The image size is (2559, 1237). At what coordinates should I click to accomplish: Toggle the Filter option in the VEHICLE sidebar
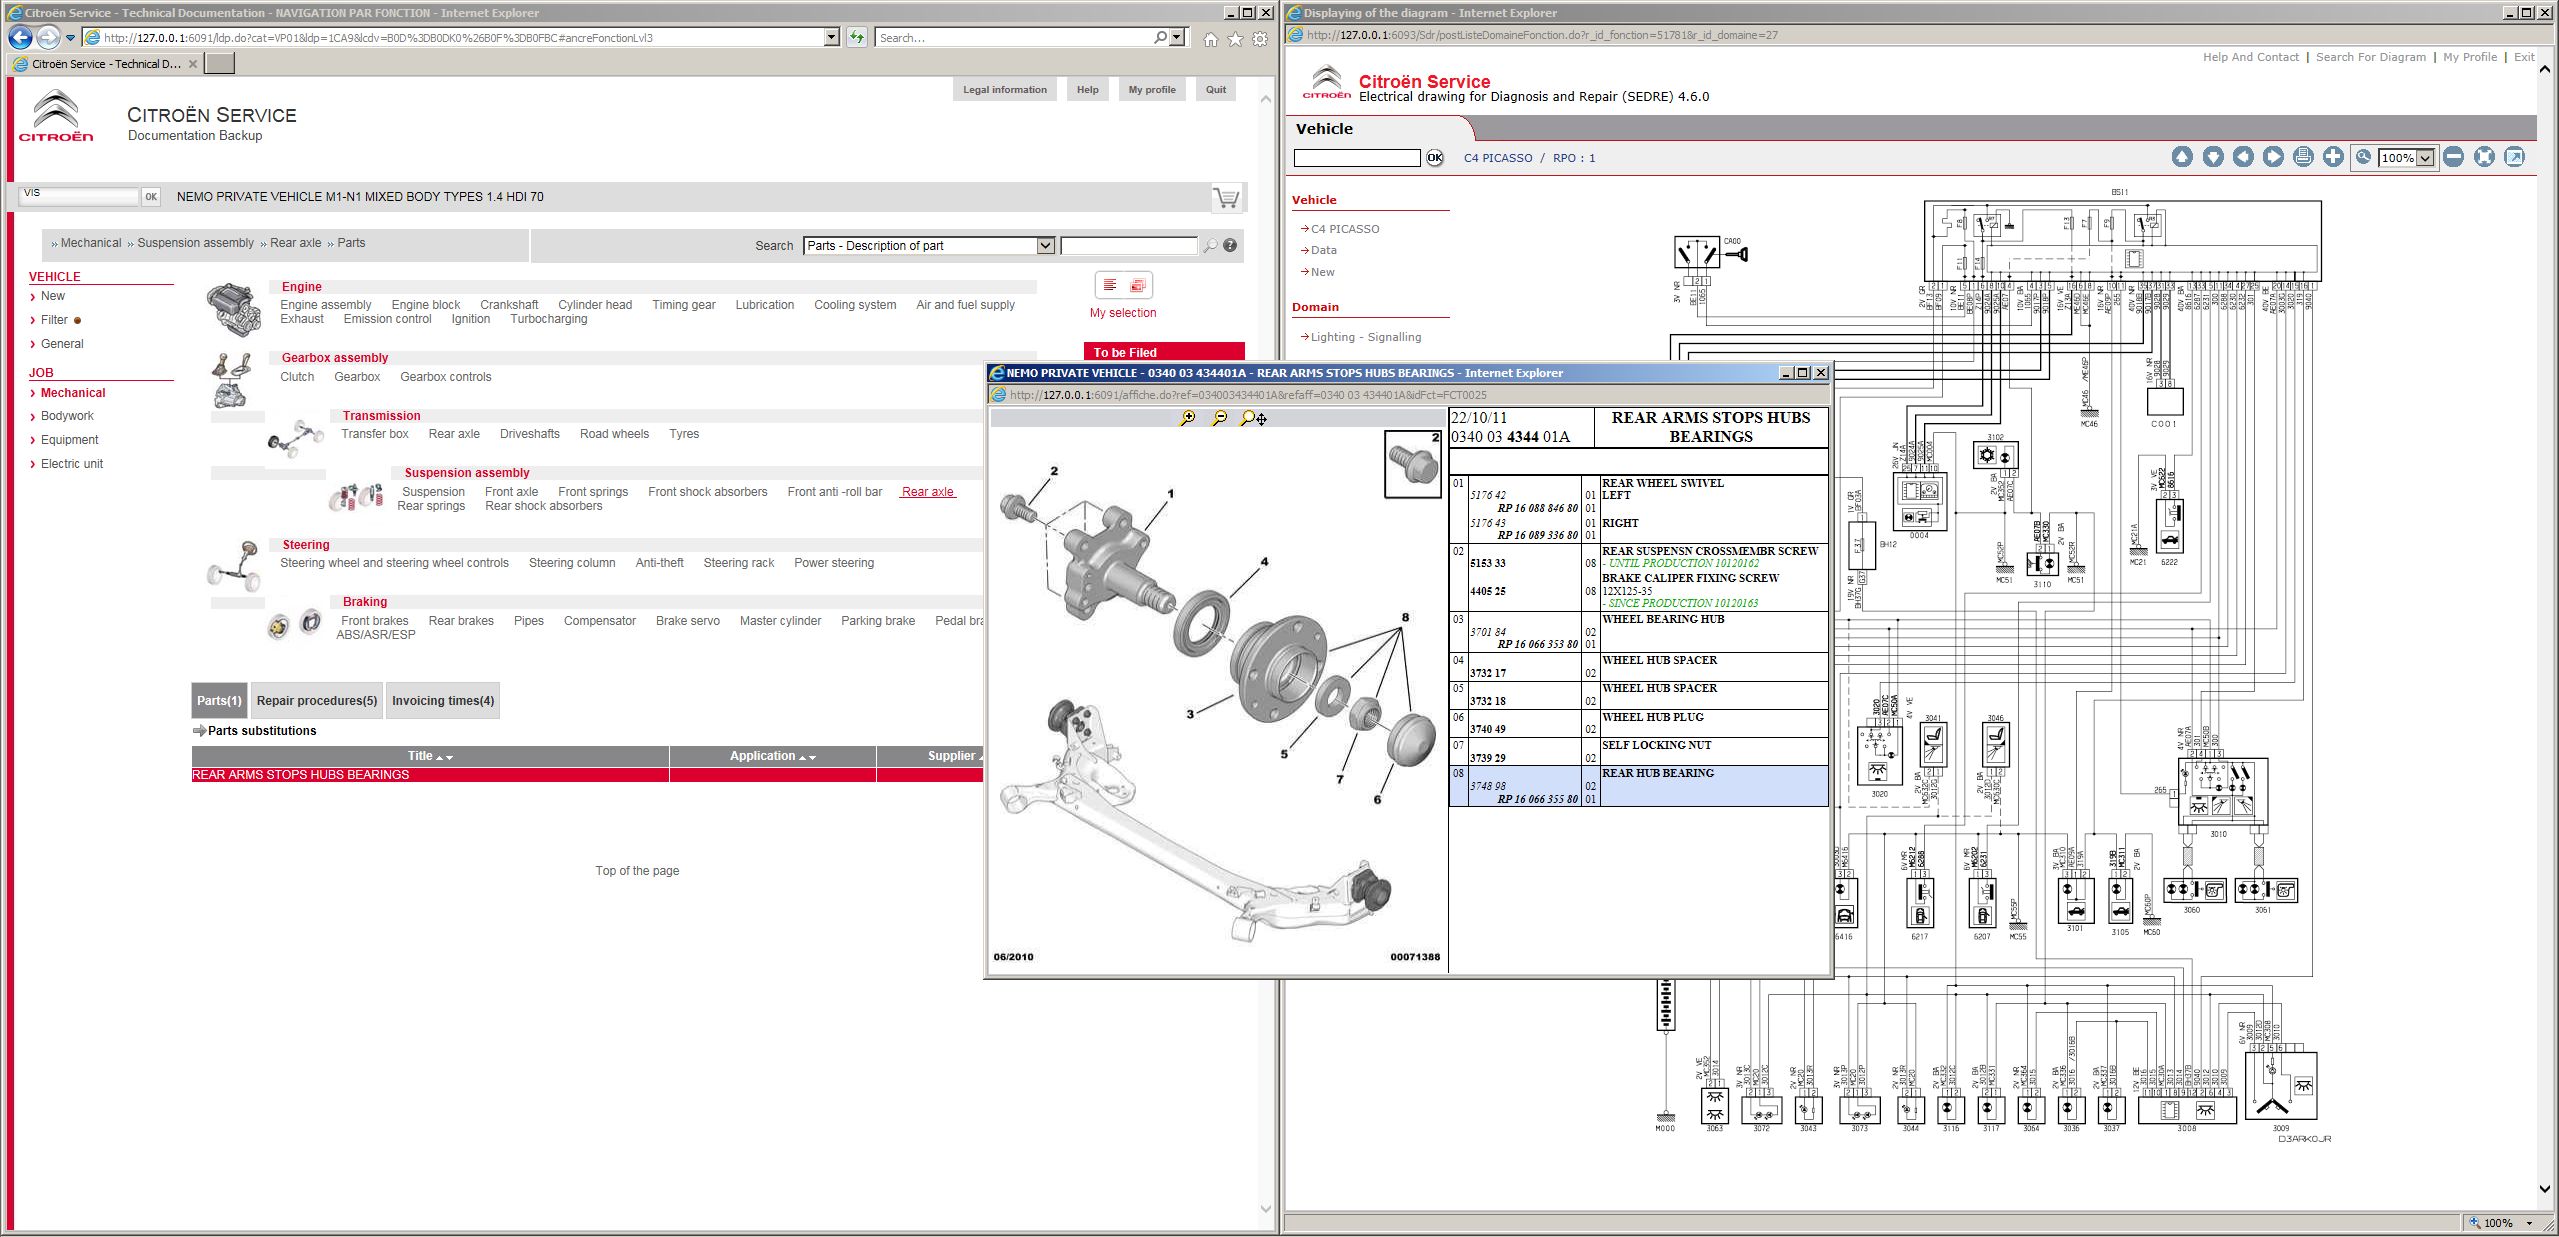56,319
